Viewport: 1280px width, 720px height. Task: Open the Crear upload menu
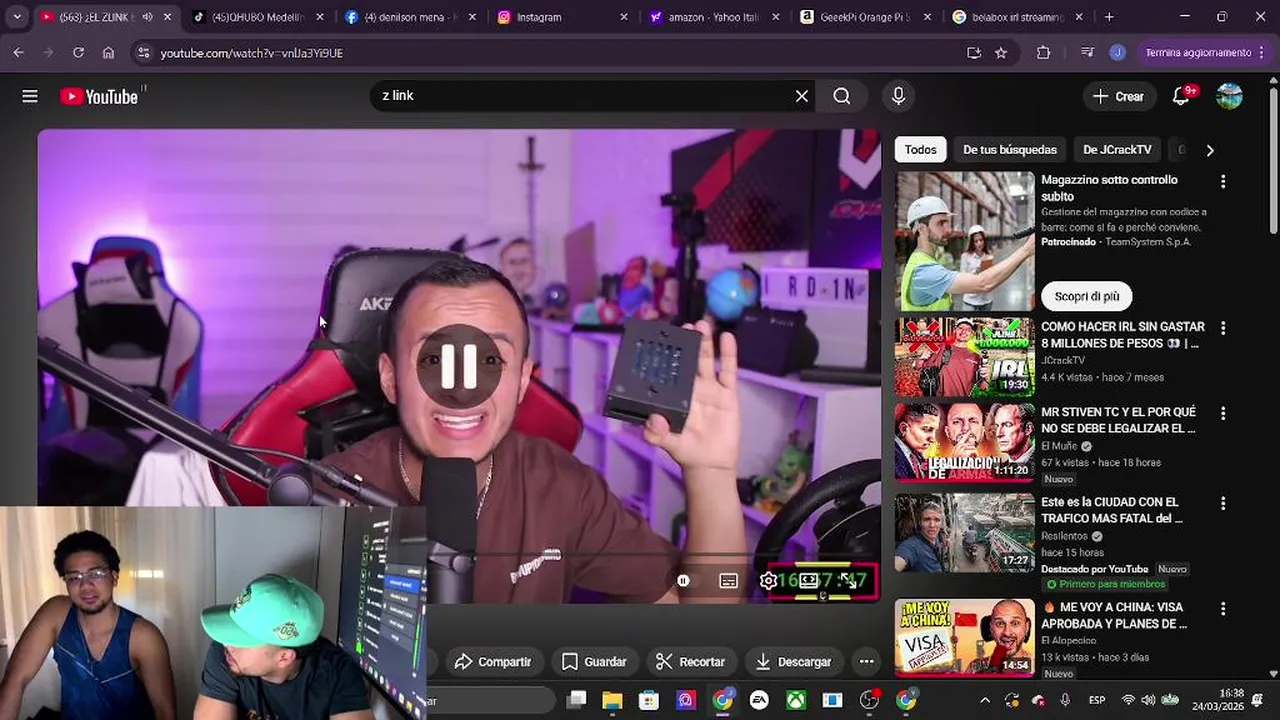[x=1118, y=96]
